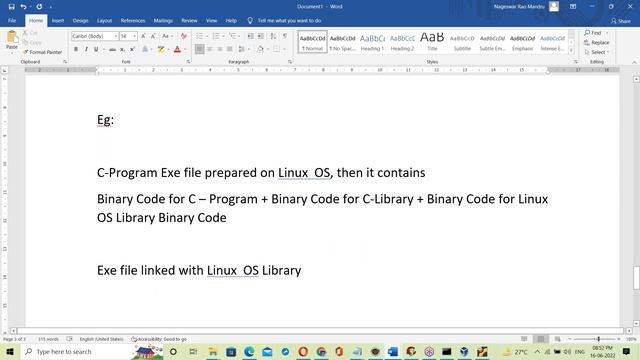Clear all formatting from selected text
Screen dimensions: 640x360
pyautogui.click(x=184, y=36)
